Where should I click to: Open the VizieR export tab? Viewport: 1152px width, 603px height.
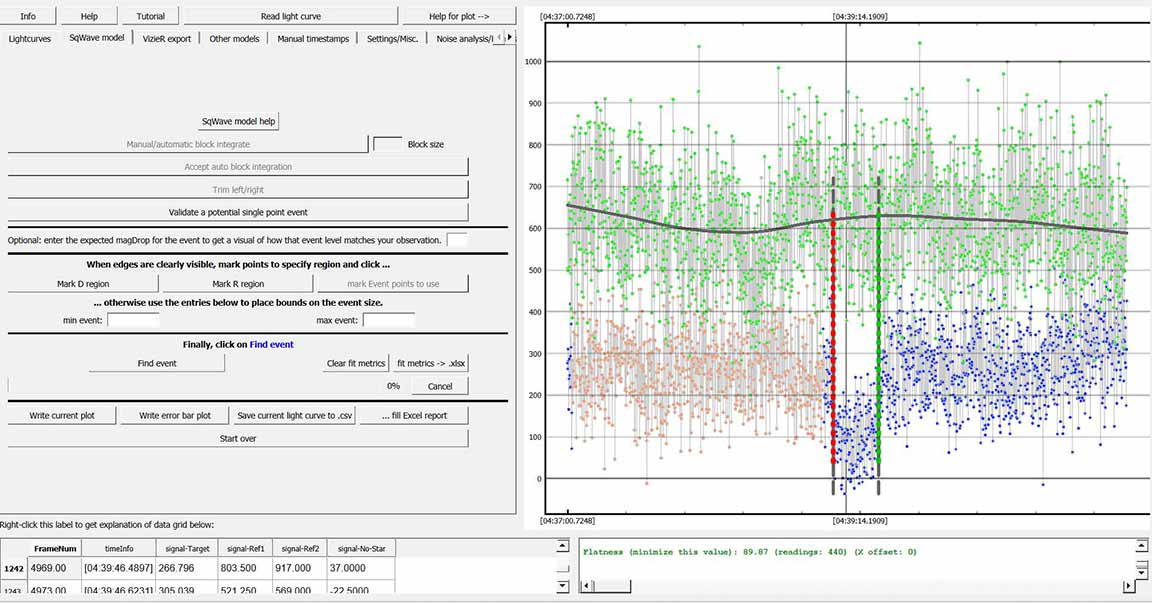coord(167,38)
